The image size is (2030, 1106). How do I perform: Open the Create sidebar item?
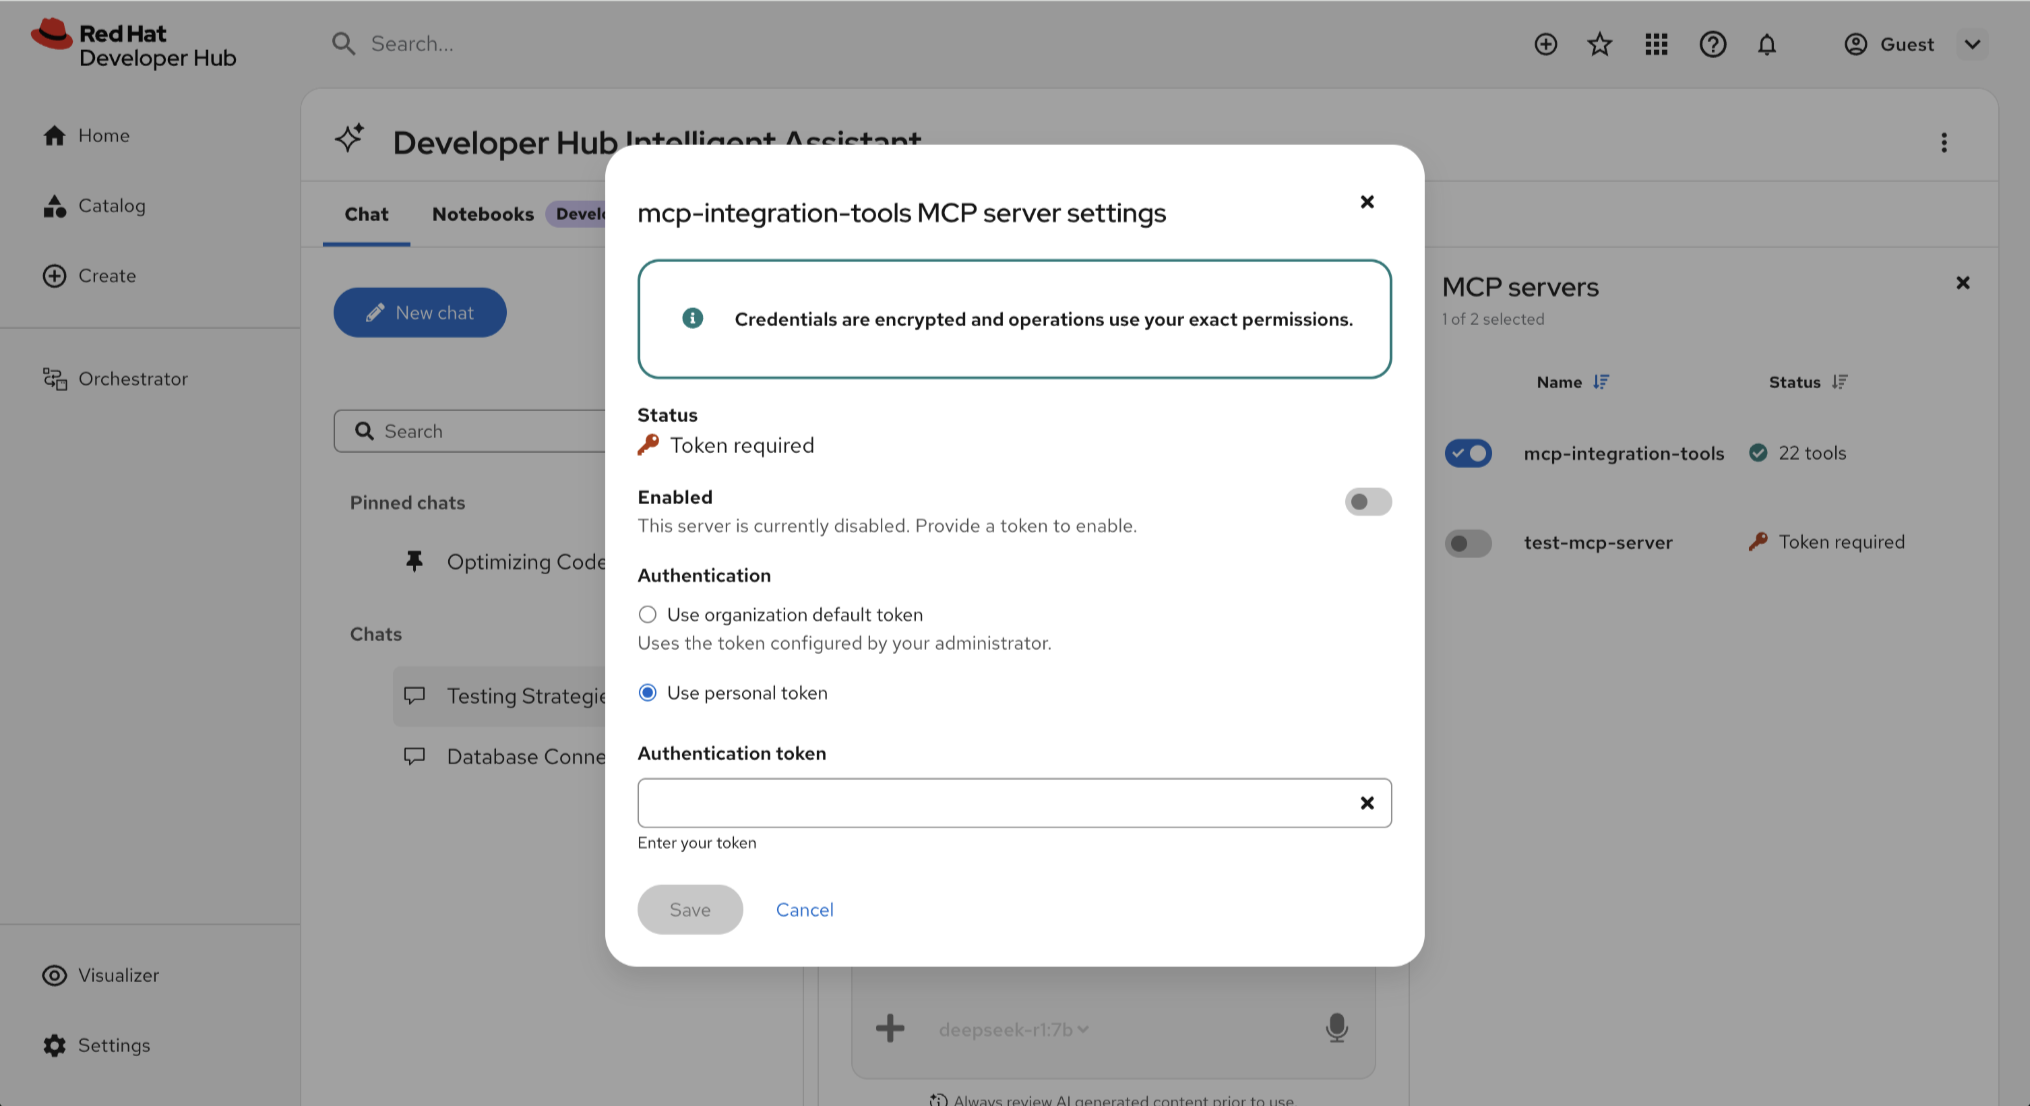90,275
